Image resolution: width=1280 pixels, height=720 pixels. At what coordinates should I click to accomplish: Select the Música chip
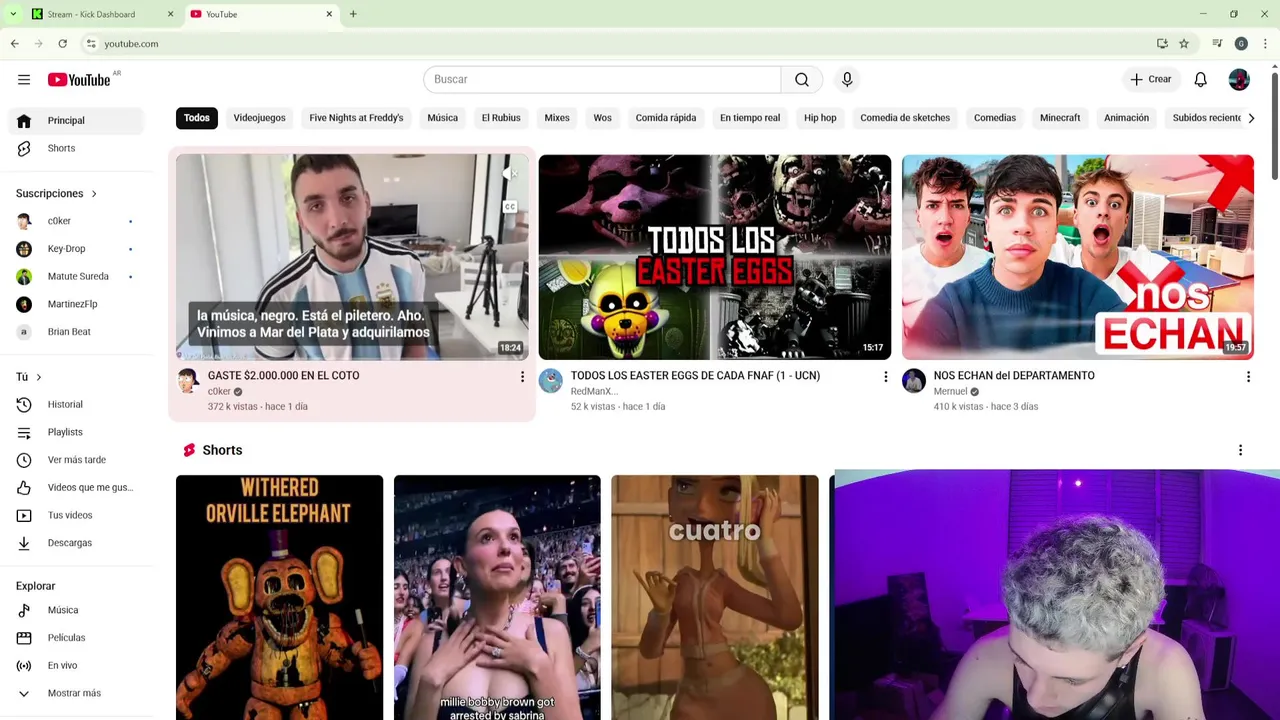(443, 118)
